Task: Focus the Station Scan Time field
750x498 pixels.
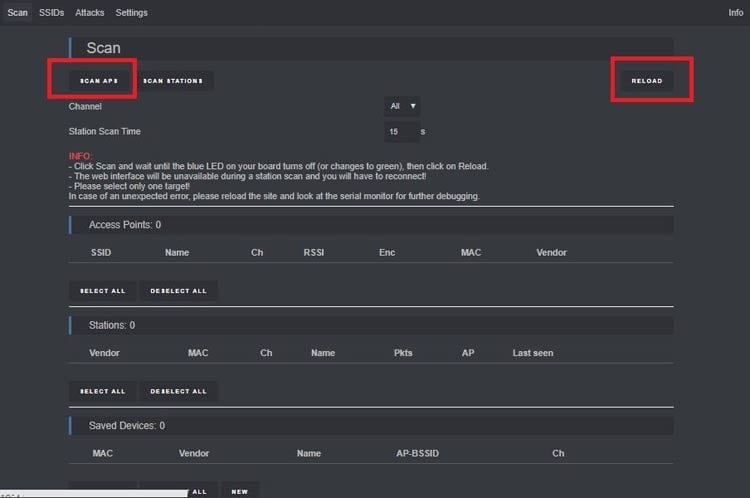Action: point(398,131)
